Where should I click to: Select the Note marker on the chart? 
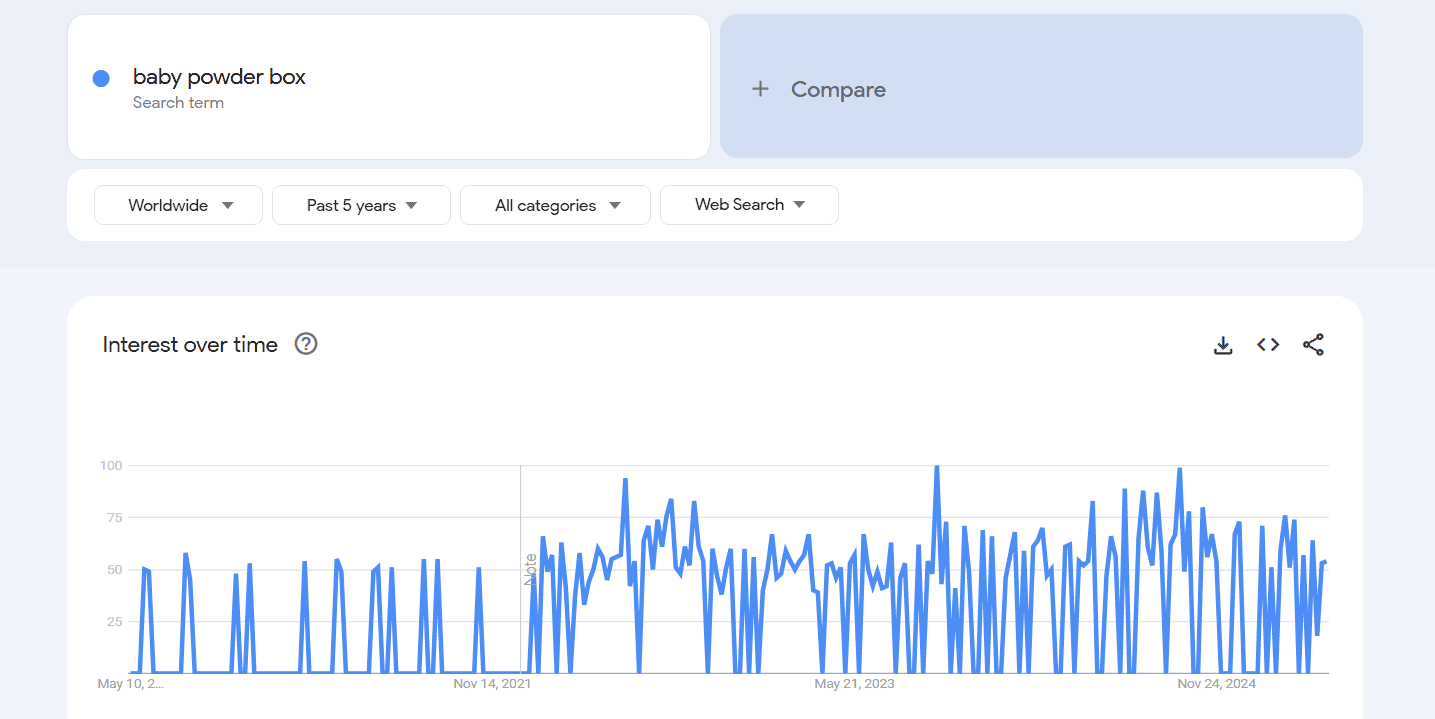coord(531,569)
